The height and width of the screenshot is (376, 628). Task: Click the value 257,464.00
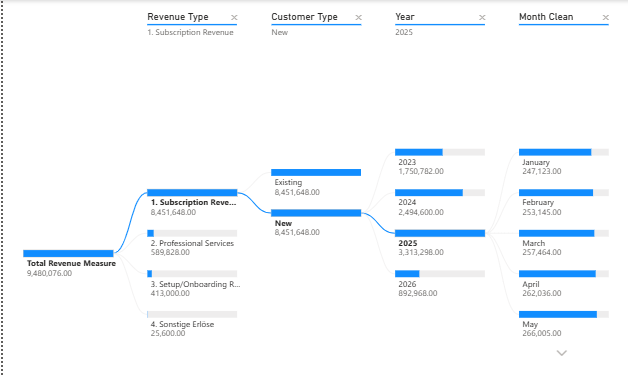pyautogui.click(x=541, y=252)
